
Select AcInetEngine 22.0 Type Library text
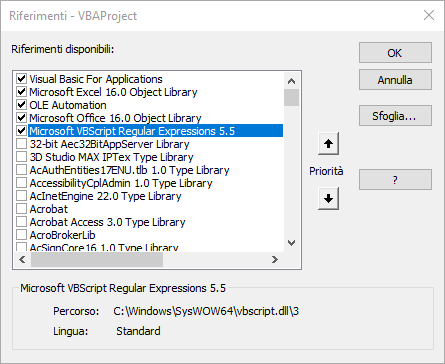[105, 196]
